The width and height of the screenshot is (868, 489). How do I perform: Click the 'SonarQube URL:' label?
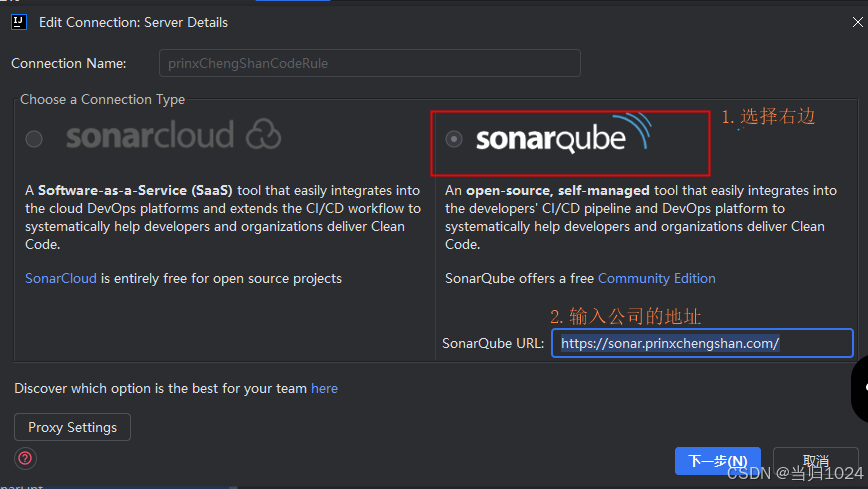tap(493, 343)
